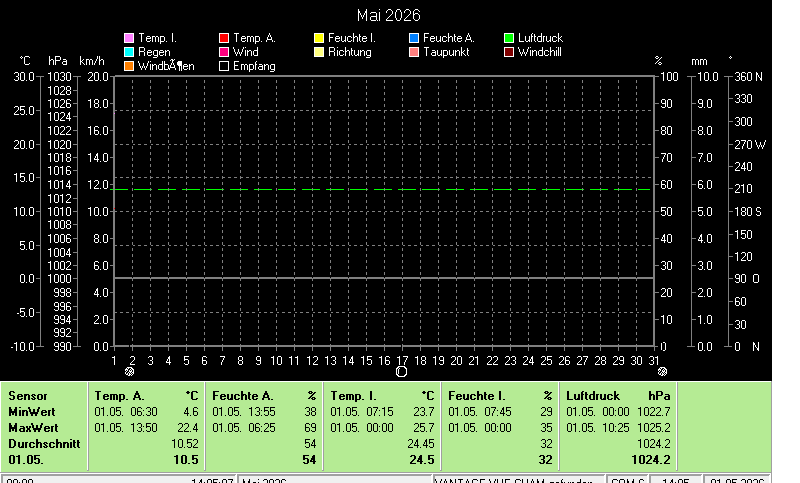Click the Luftdruck green color swatch

[x=509, y=38]
